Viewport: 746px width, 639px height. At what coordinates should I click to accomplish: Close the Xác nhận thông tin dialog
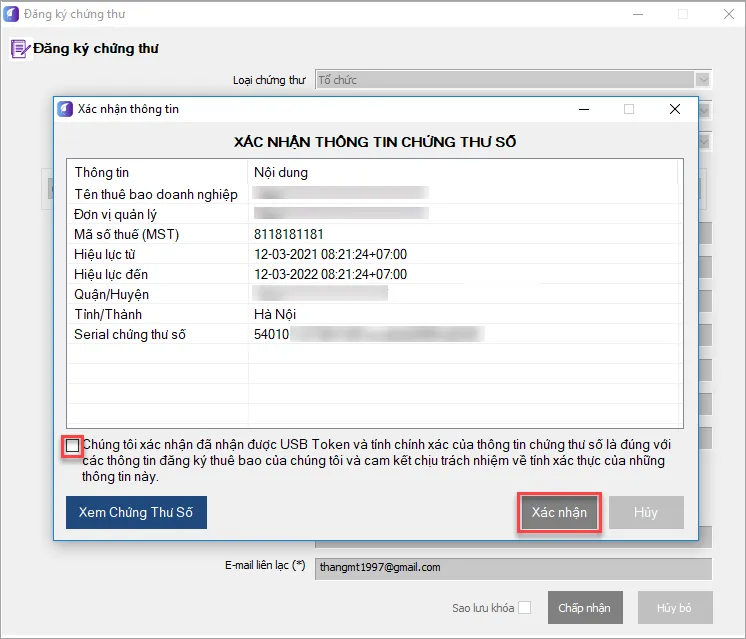(x=675, y=109)
